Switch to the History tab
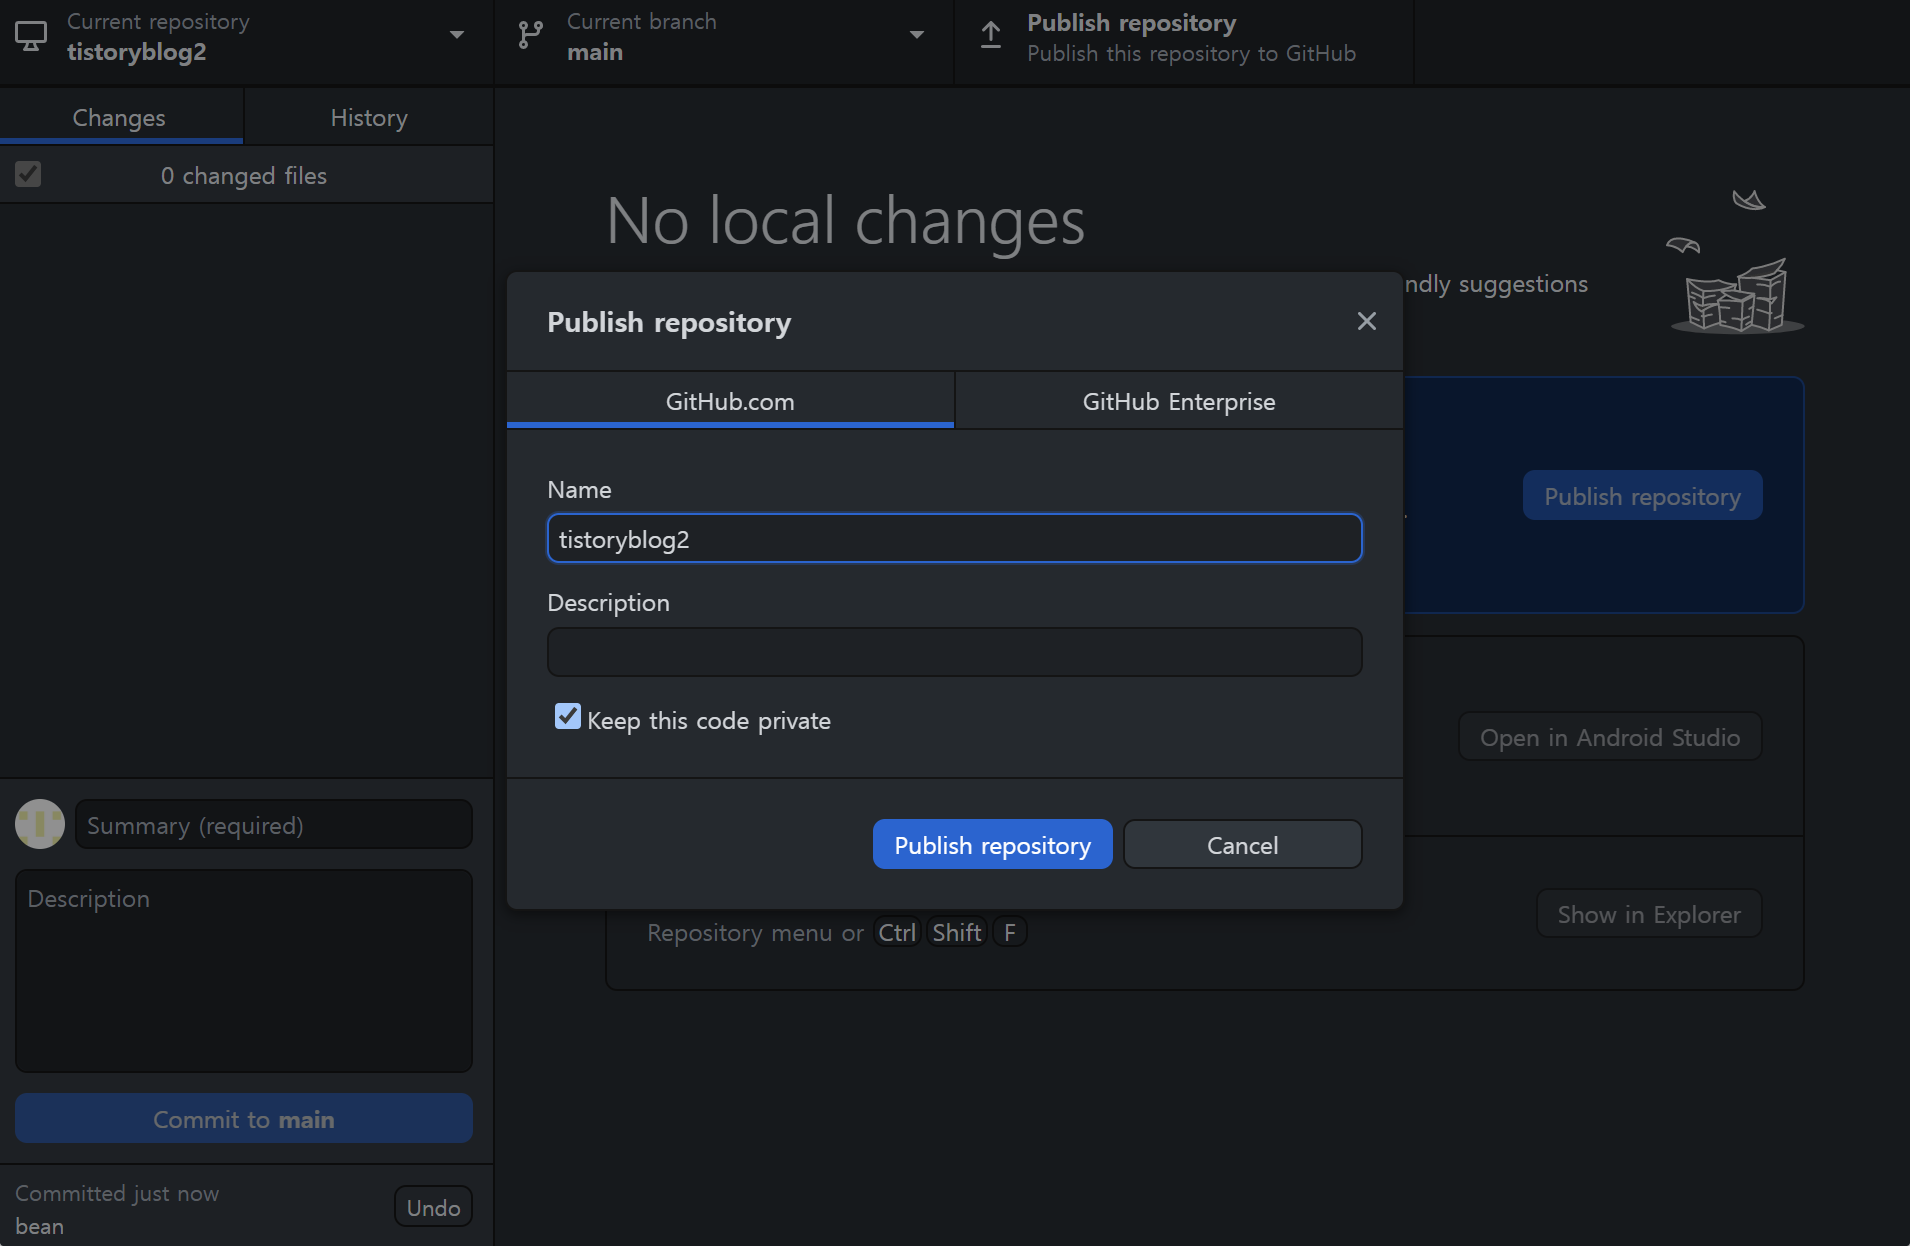 coord(369,117)
